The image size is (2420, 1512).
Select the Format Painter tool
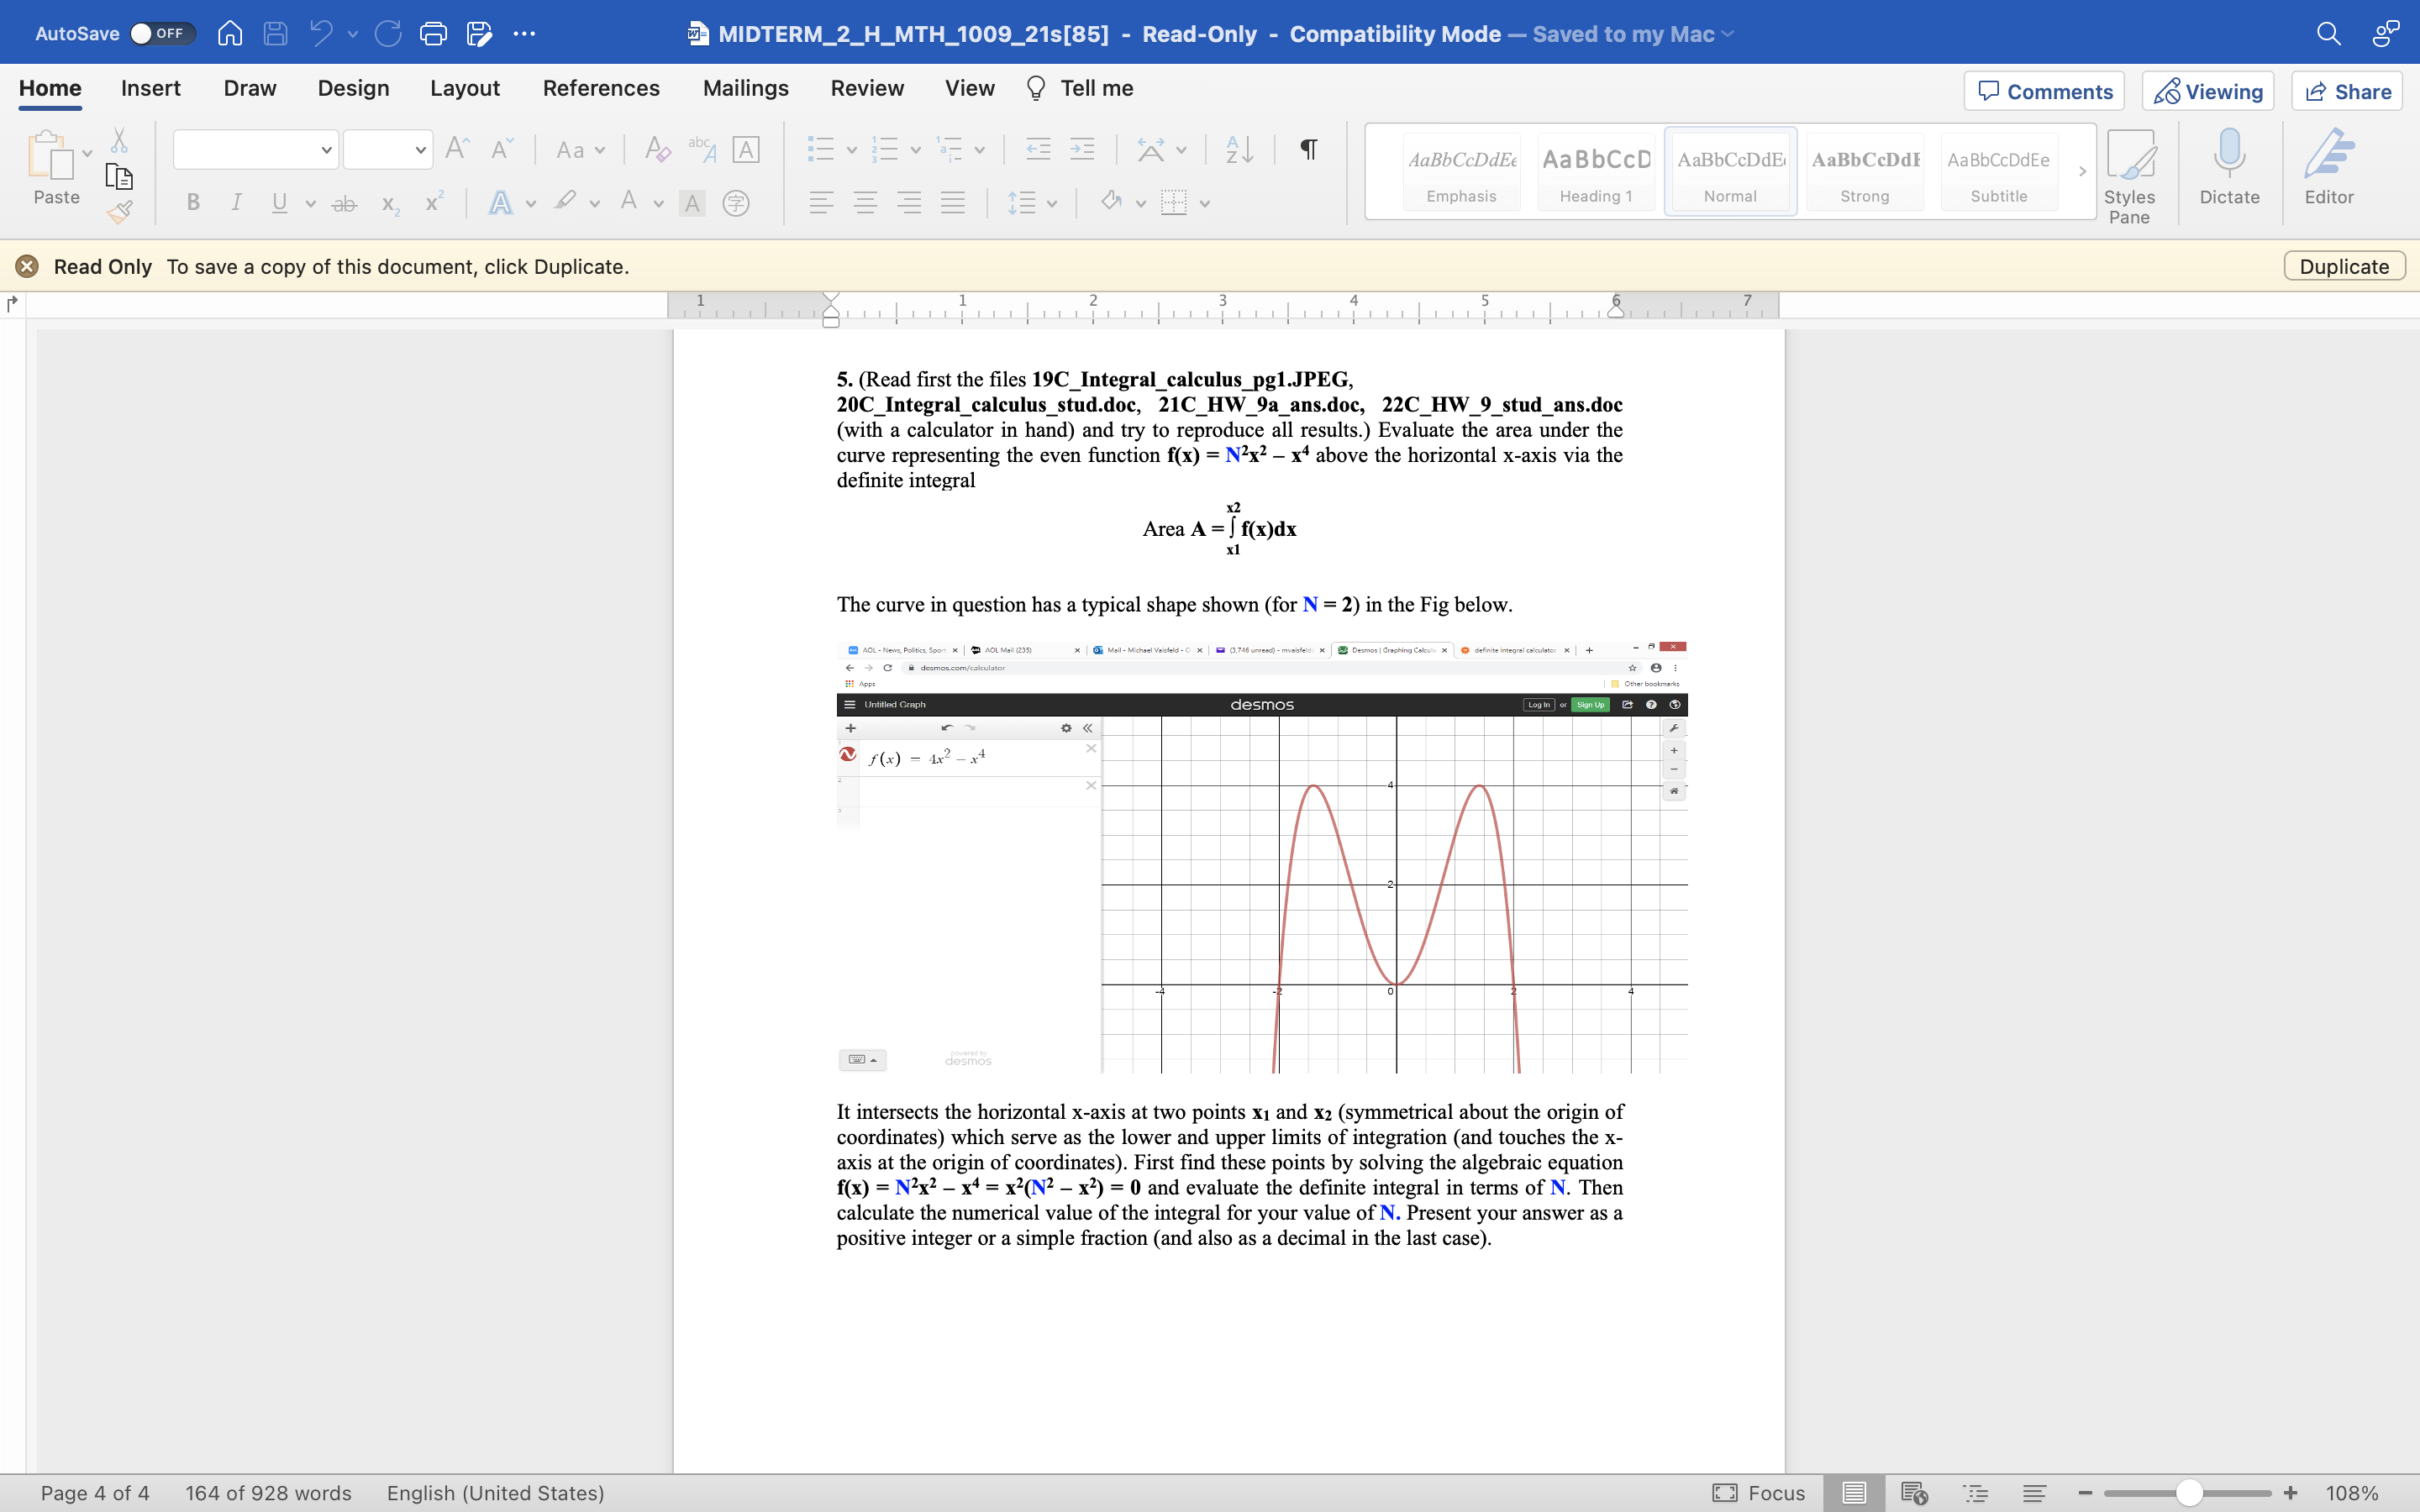coord(120,211)
